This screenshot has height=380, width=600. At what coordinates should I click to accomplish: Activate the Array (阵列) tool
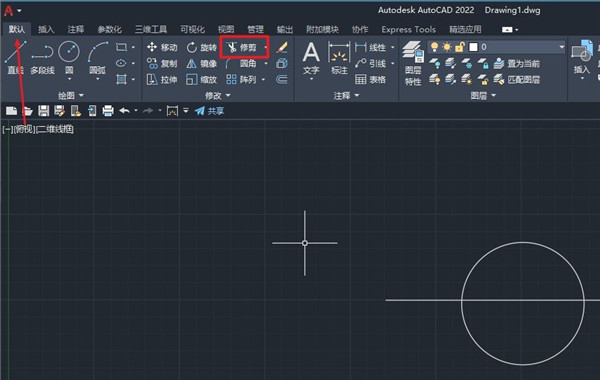(x=242, y=79)
